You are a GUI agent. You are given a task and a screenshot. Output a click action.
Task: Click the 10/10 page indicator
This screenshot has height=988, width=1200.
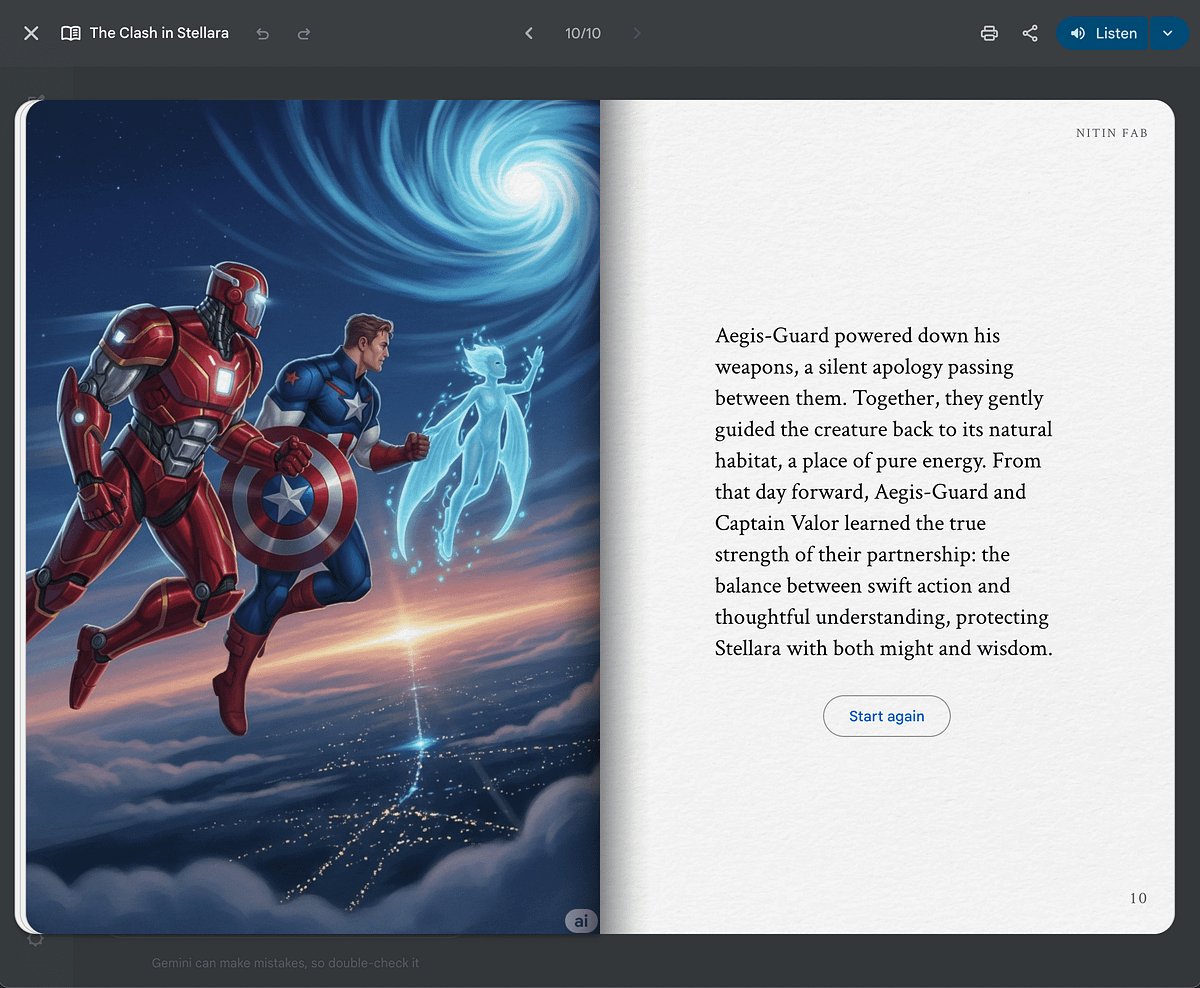583,33
